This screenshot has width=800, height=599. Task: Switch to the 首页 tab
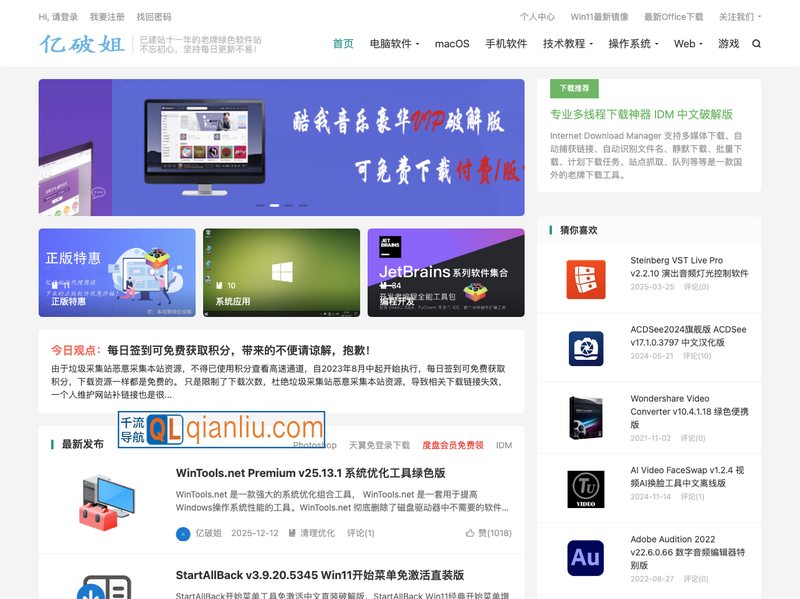342,44
